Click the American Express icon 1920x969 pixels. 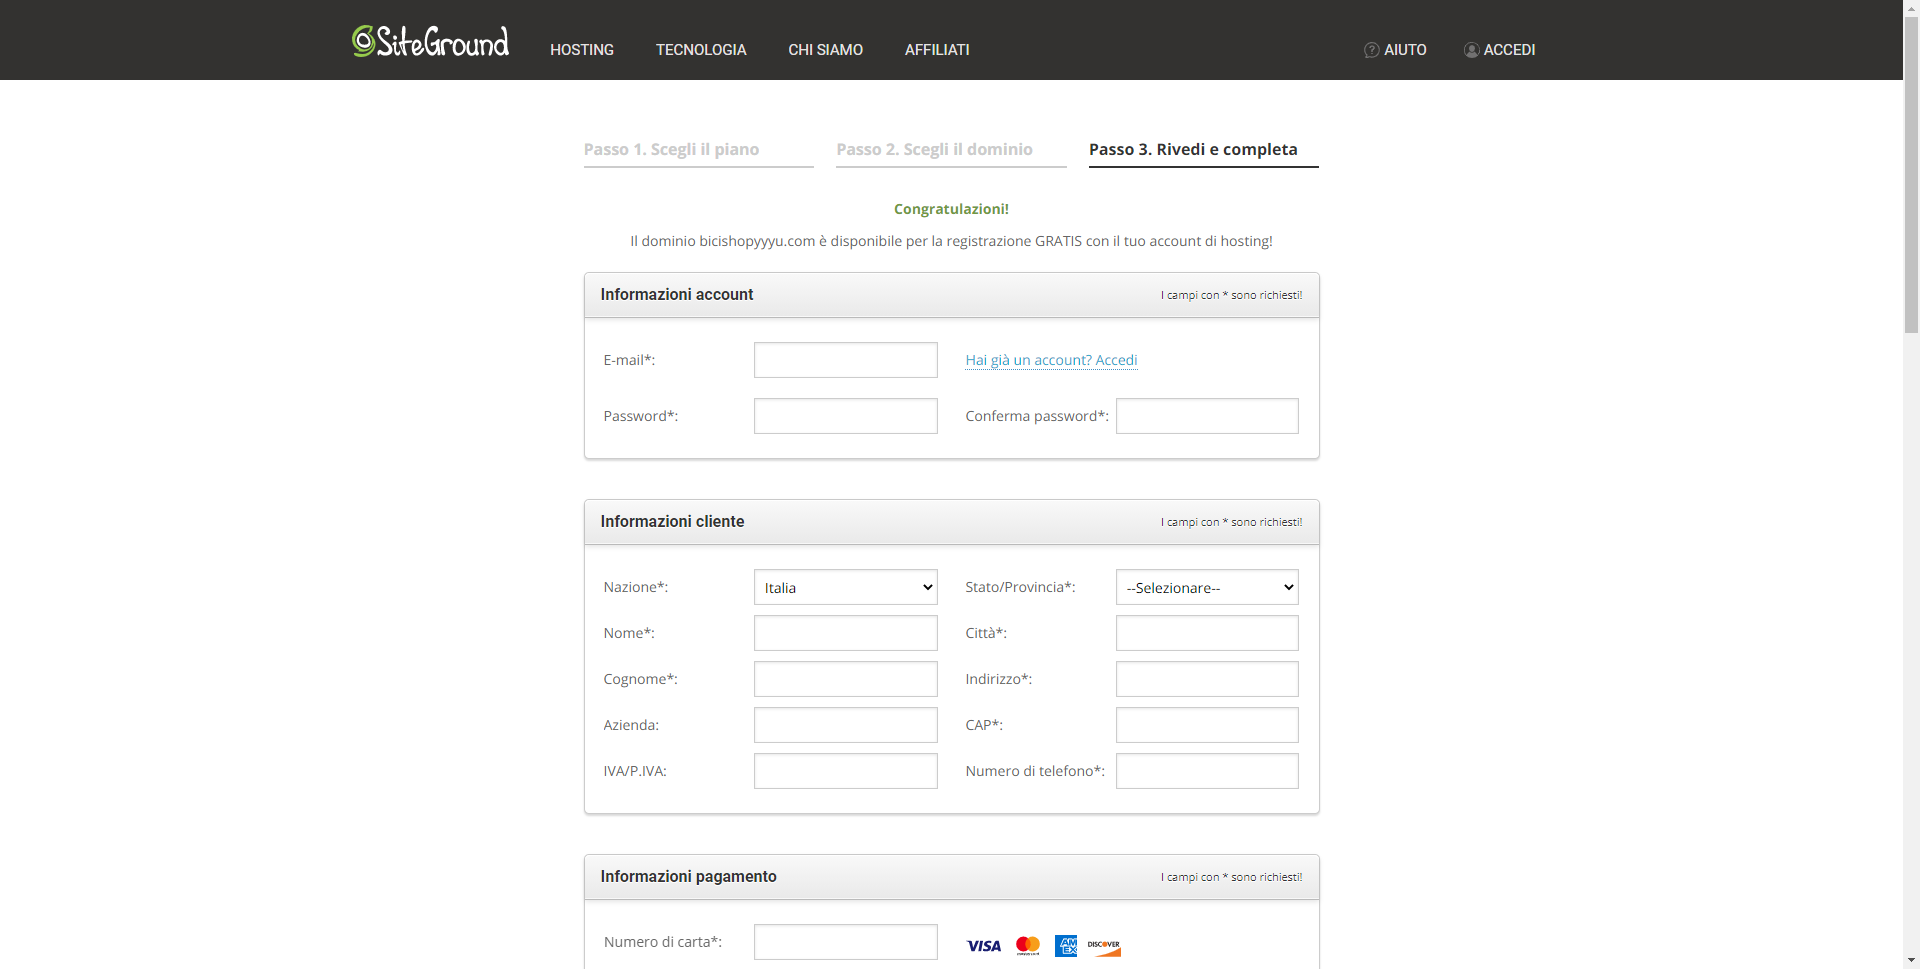(1066, 946)
